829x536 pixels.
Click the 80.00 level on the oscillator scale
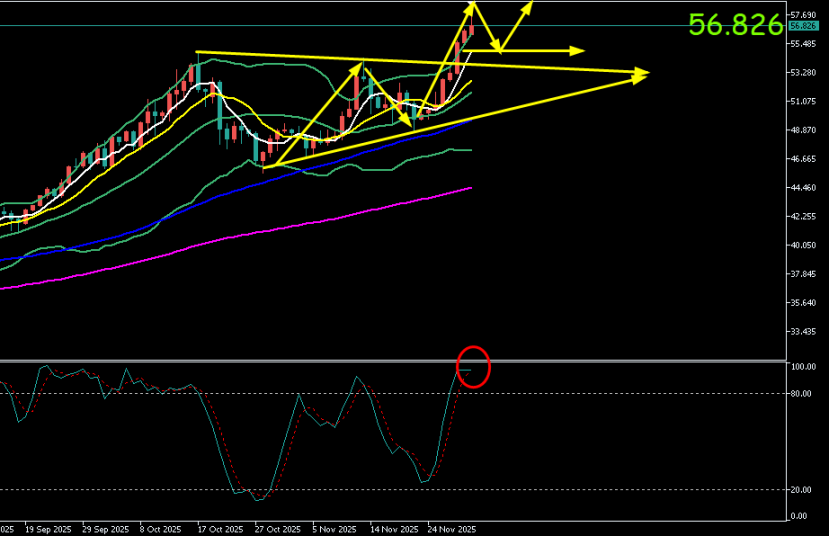(x=800, y=393)
